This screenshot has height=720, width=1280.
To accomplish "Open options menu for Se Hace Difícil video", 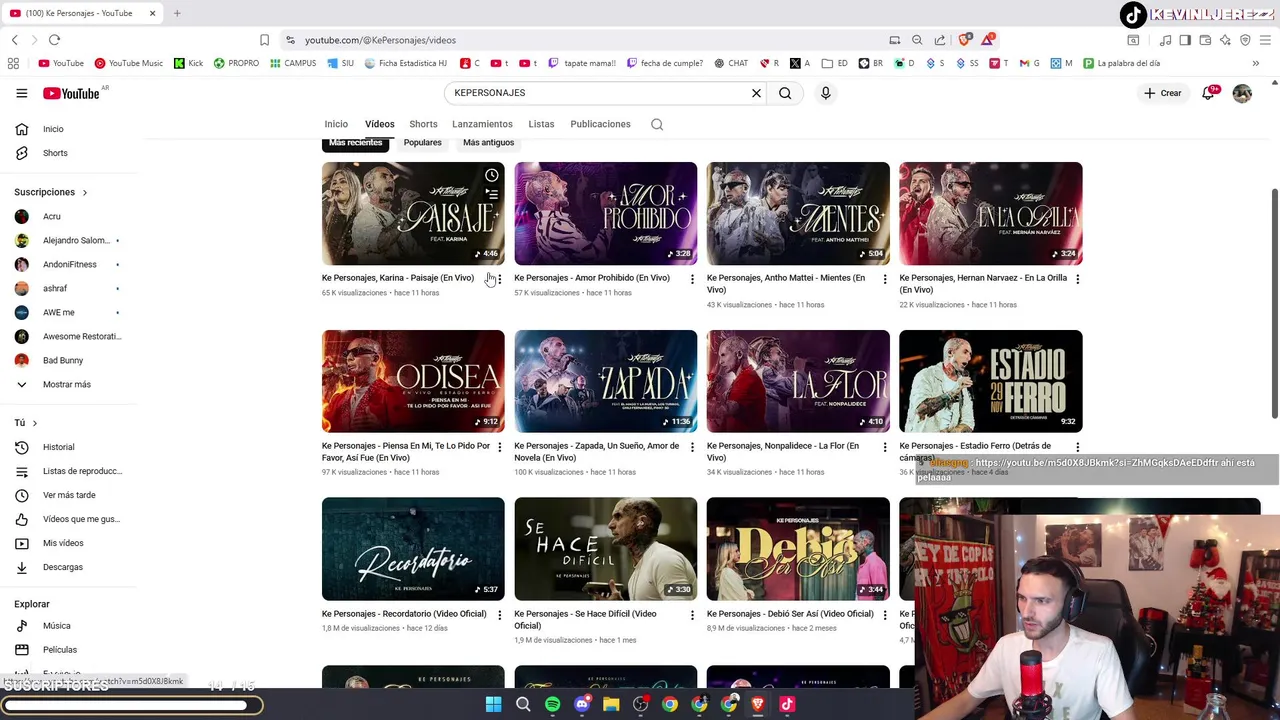I will (692, 615).
